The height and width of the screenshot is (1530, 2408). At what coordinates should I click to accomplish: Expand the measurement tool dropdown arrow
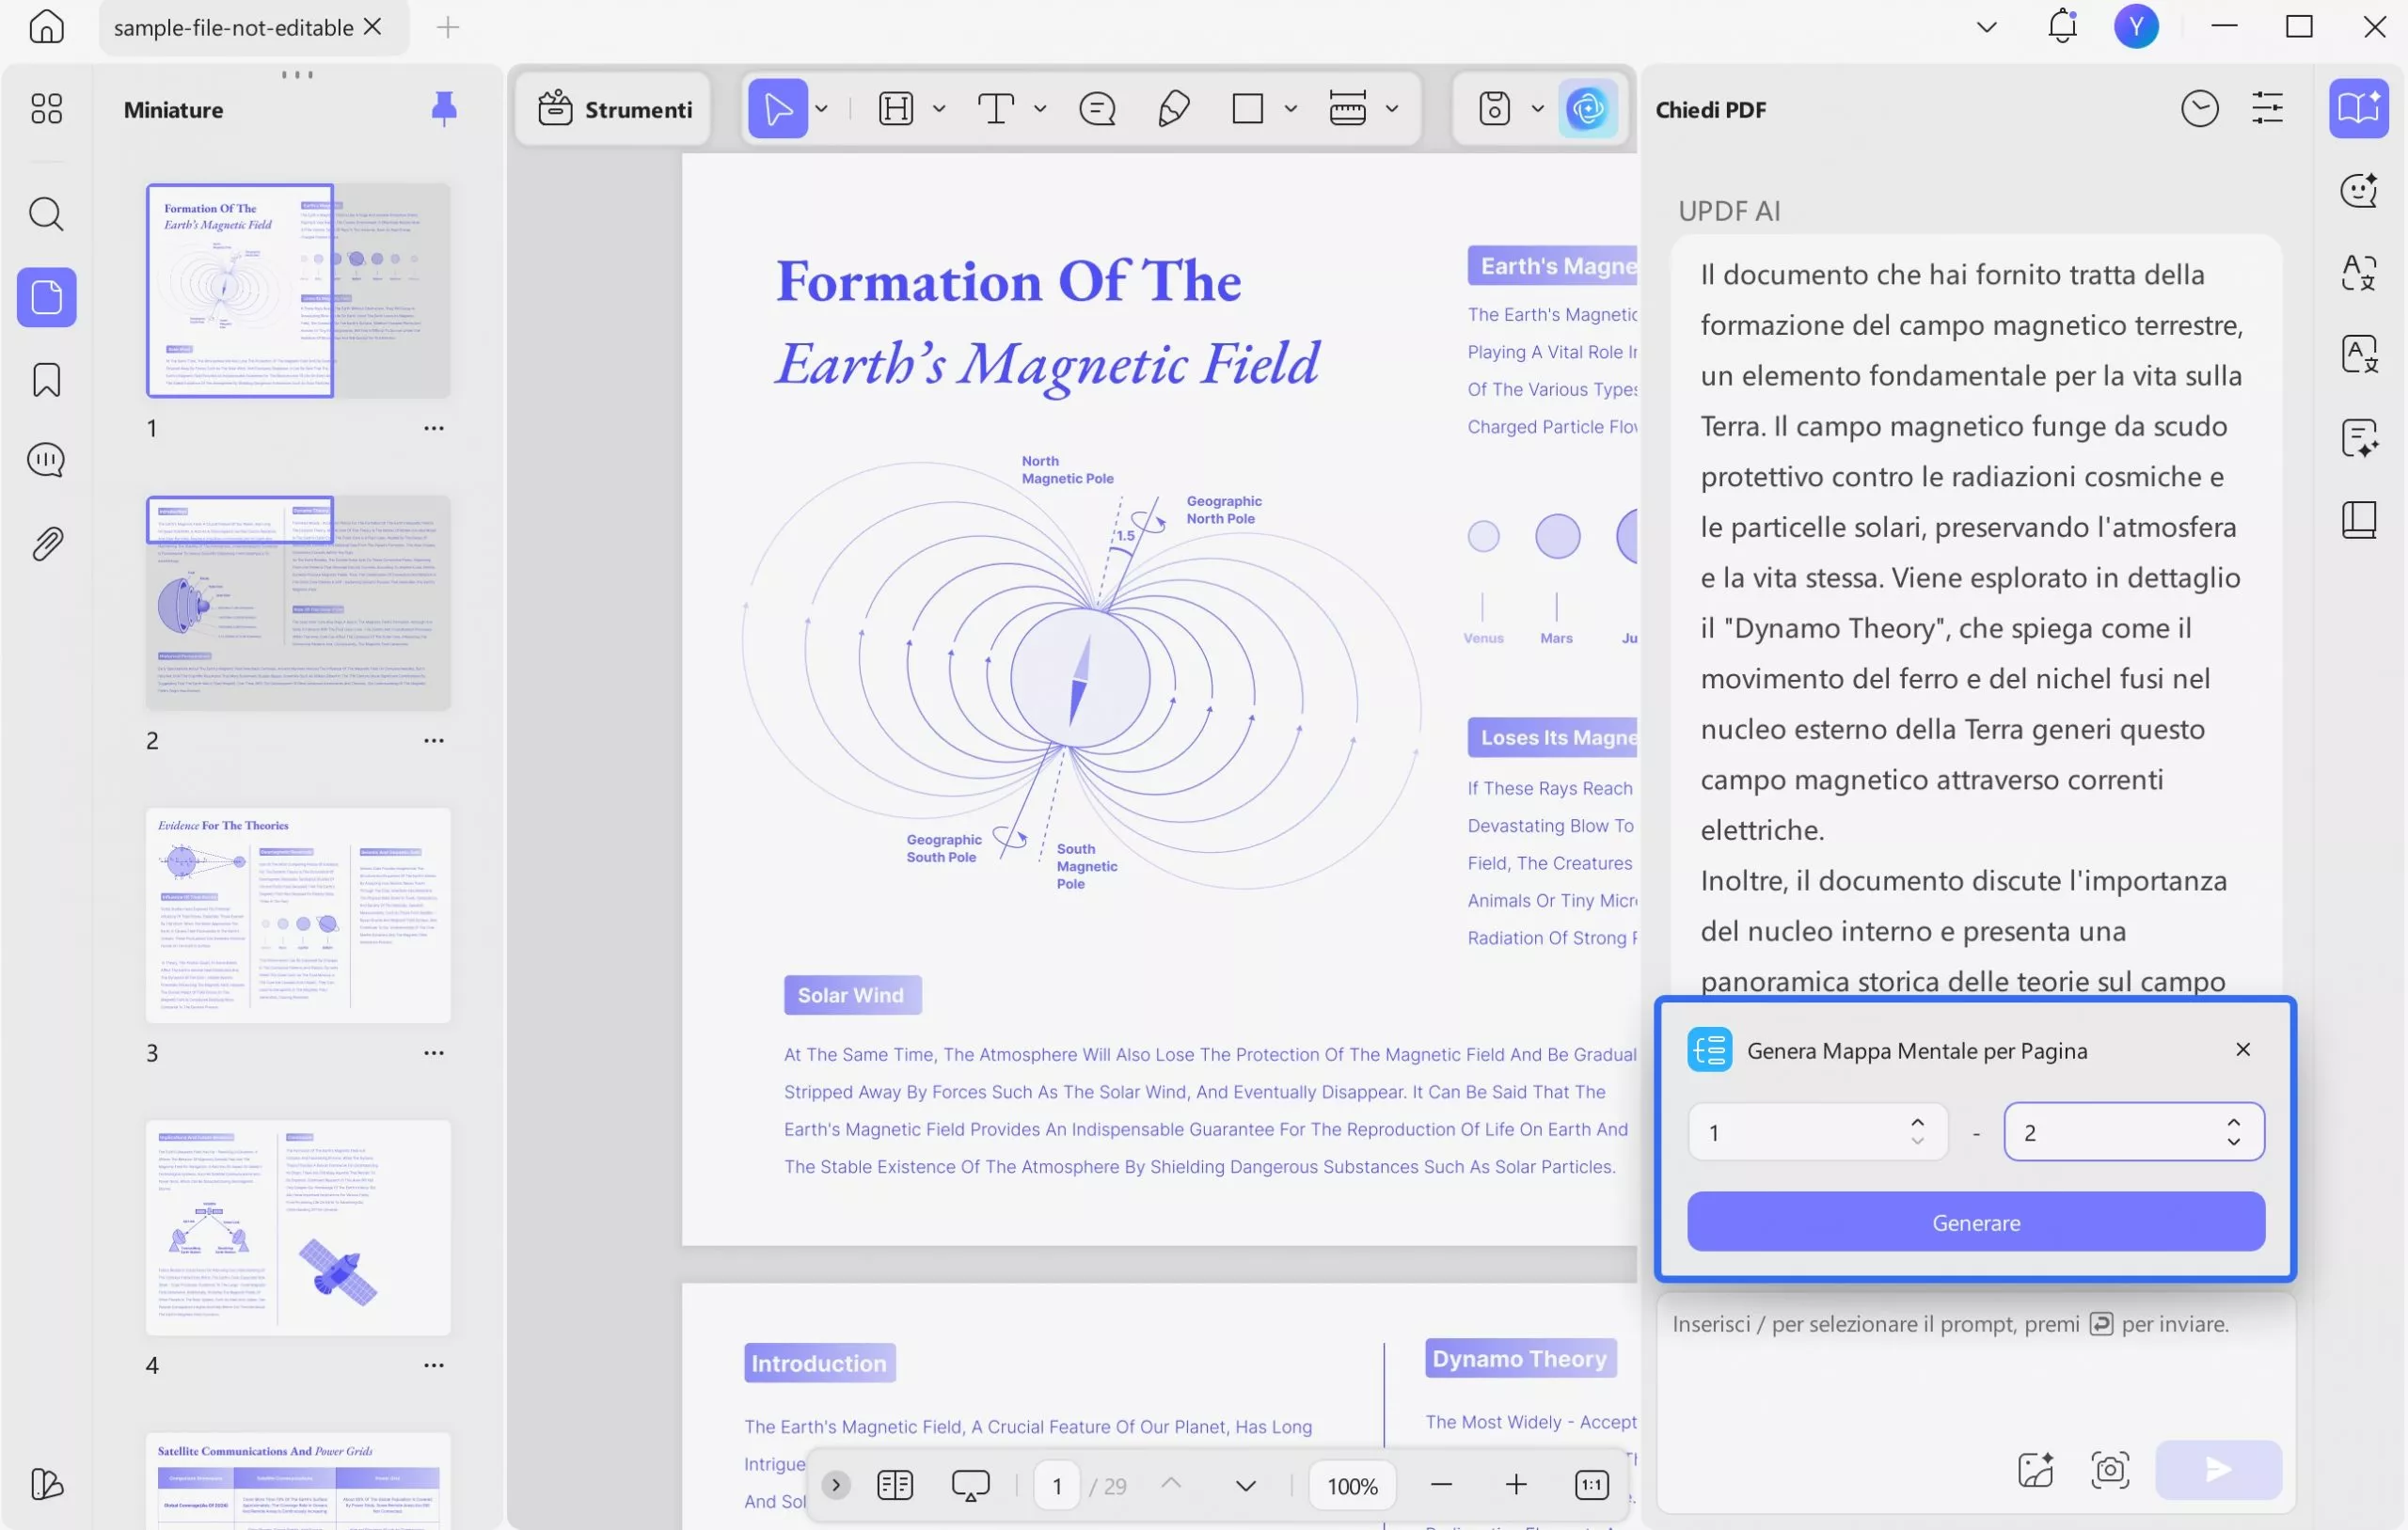(x=1392, y=108)
